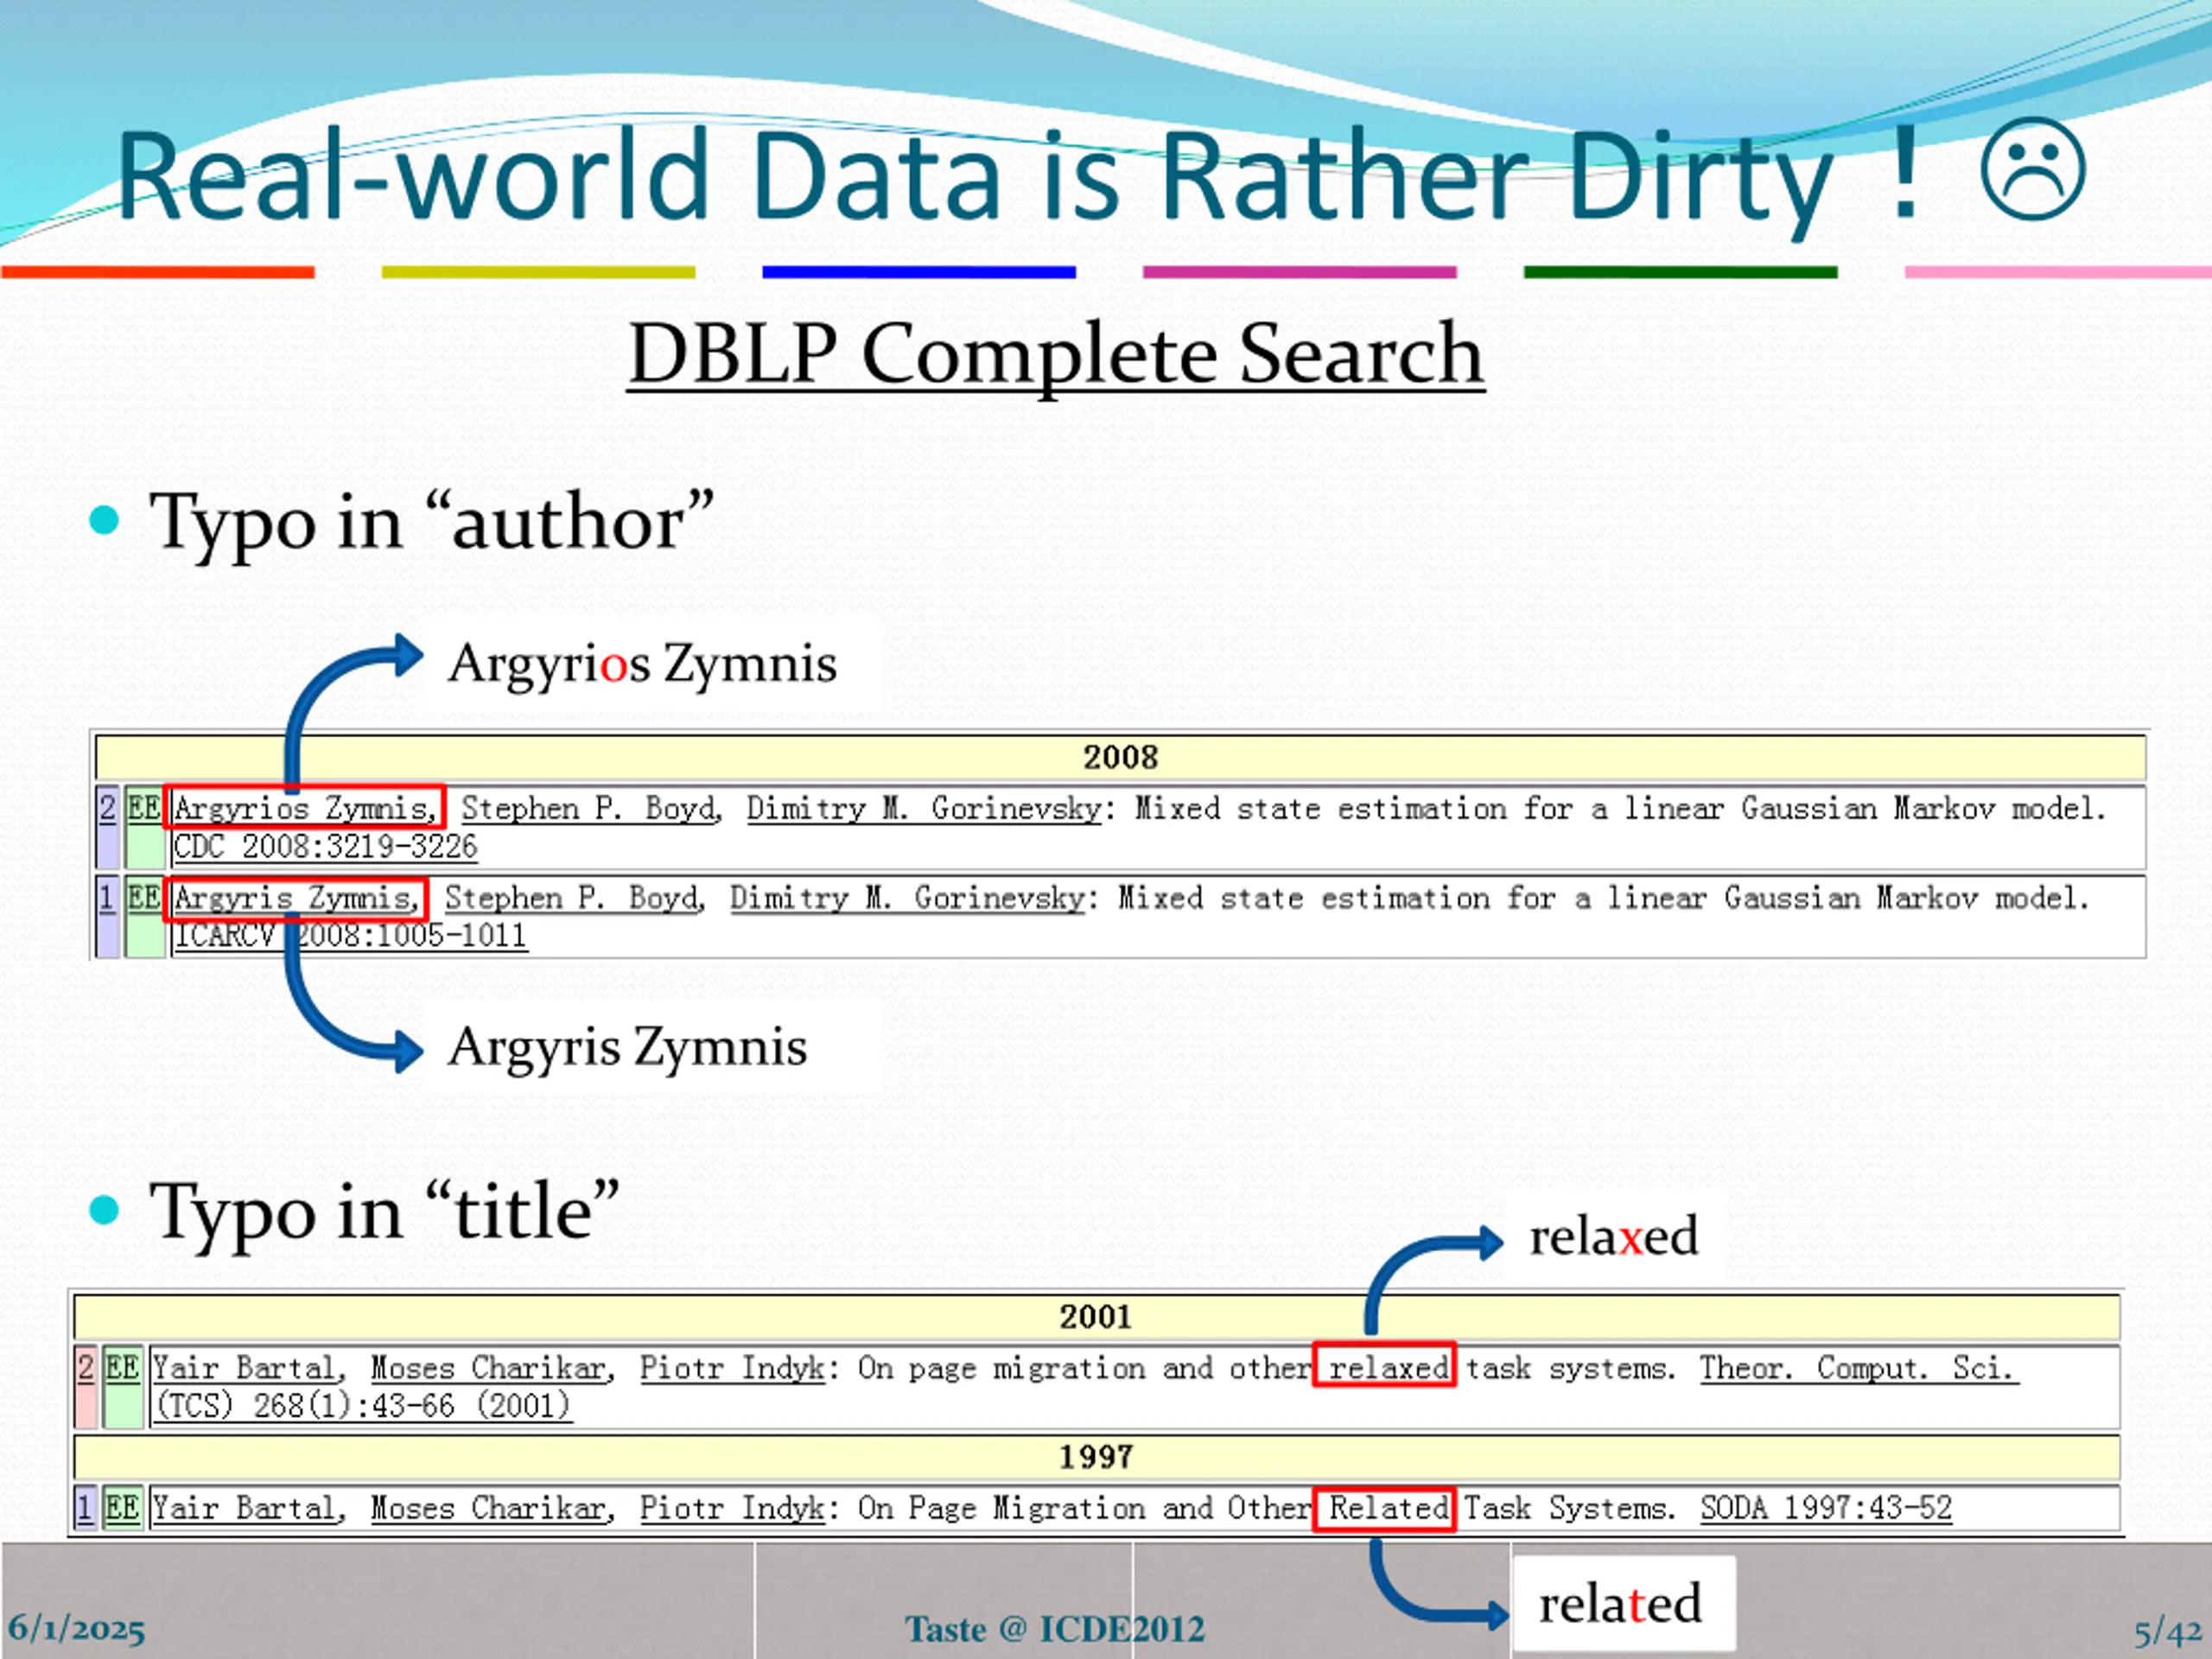Screen dimensions: 2212x1659
Task: Open entry number 2 in the CDC 2008 row
Action: pos(108,808)
